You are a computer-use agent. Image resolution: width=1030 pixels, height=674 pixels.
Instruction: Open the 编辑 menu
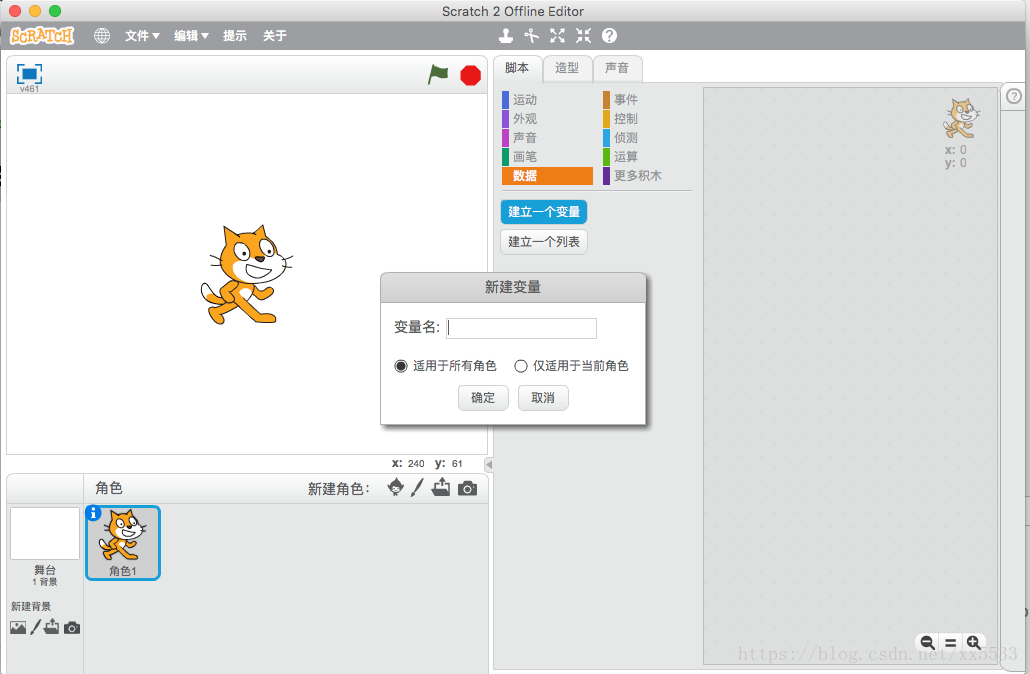point(191,35)
